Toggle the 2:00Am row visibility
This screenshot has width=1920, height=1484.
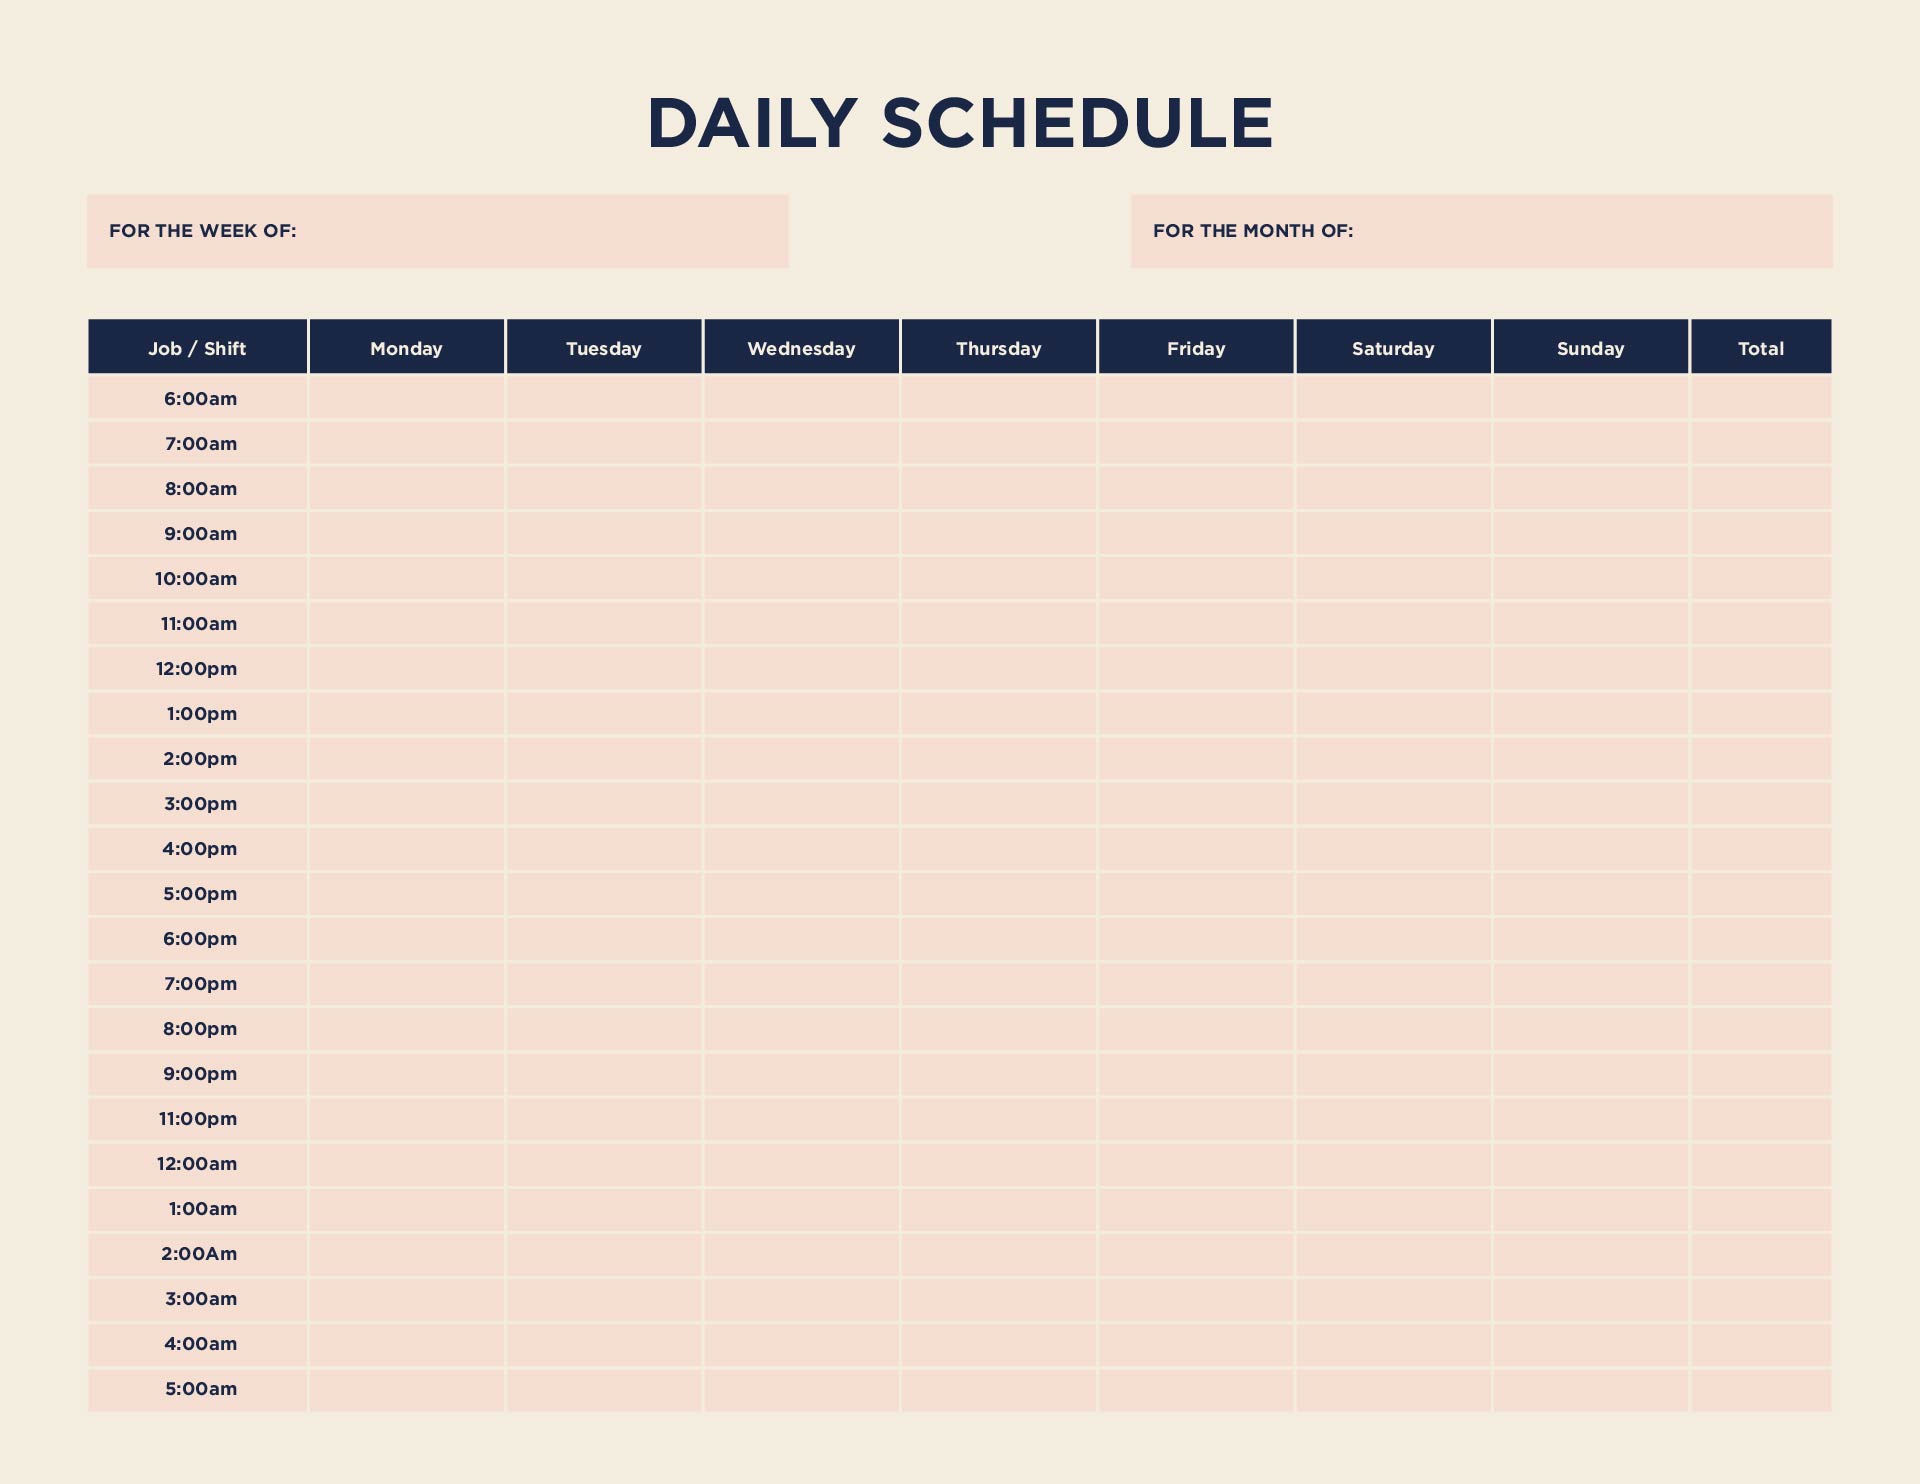point(198,1253)
